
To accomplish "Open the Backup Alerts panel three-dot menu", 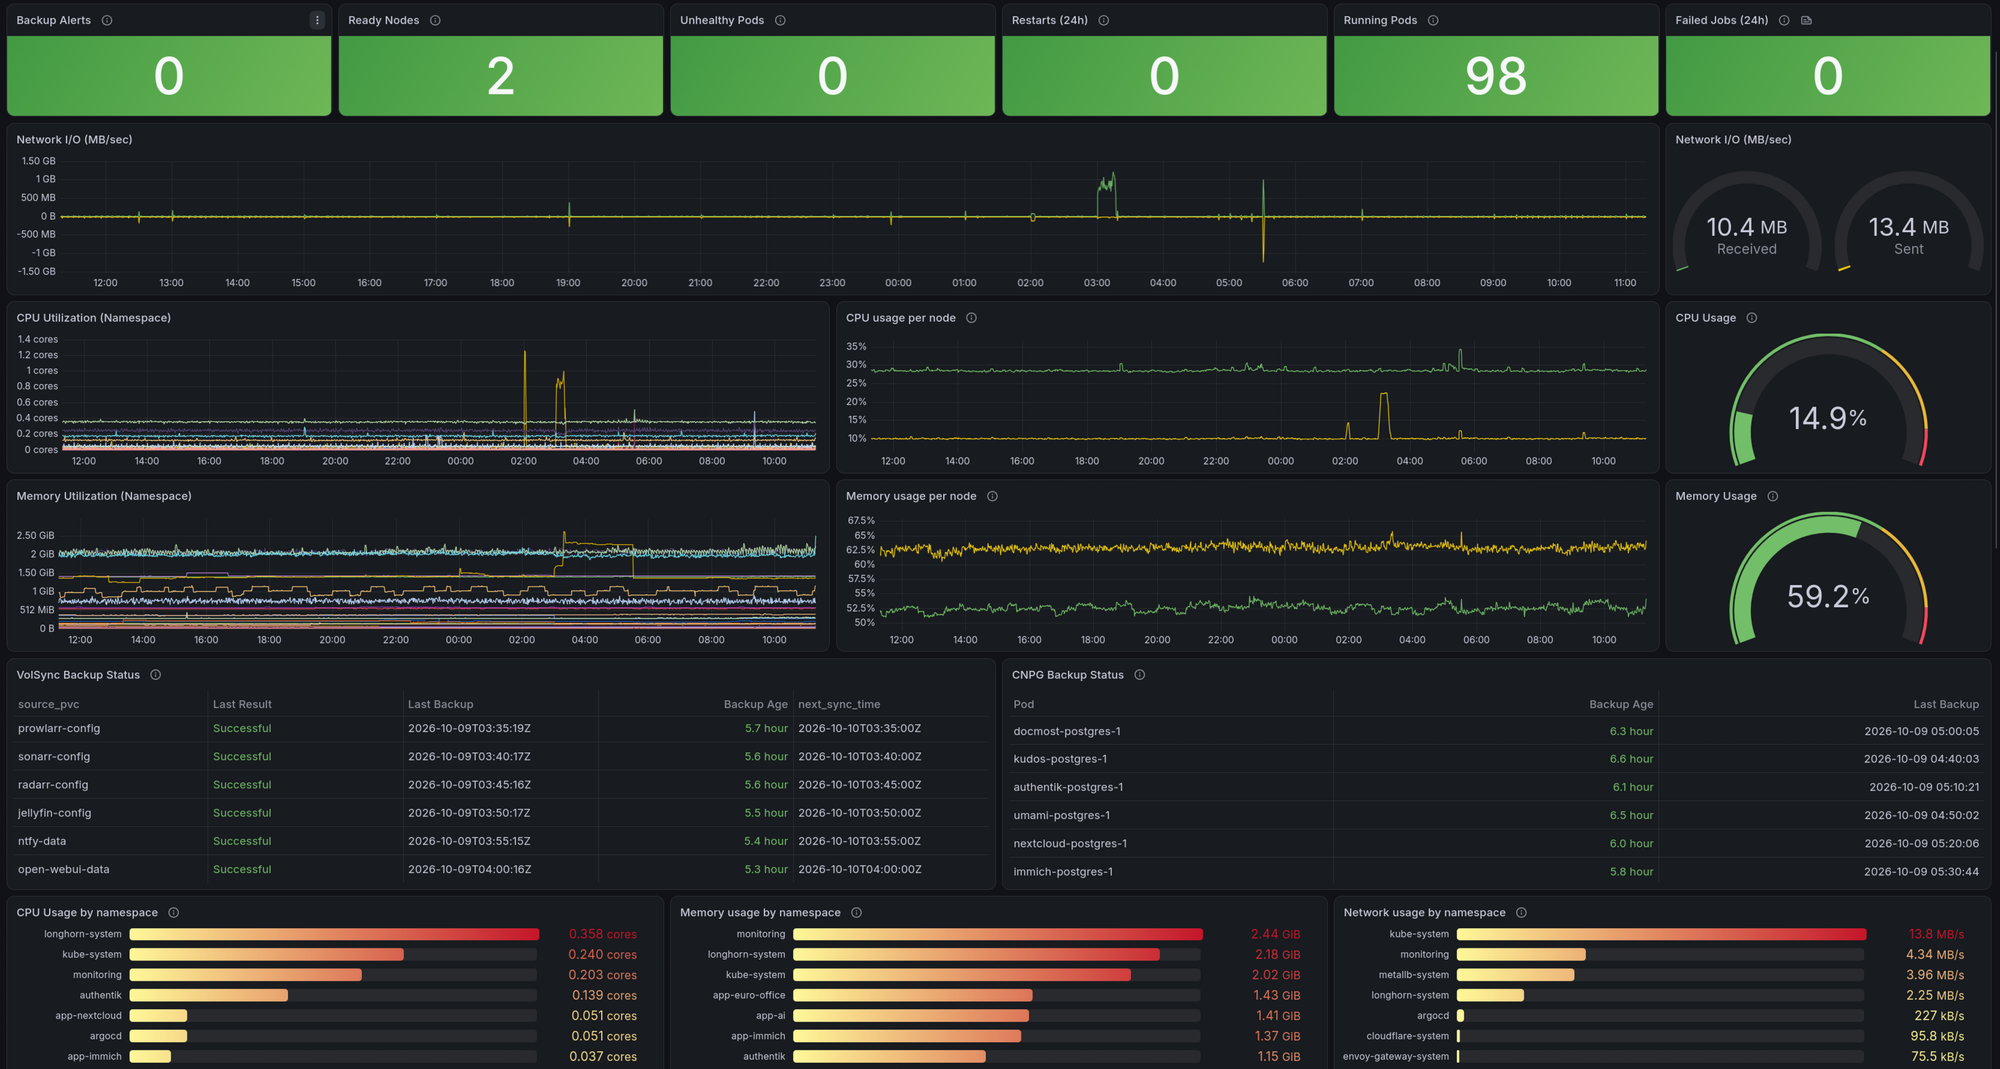I will pos(317,20).
